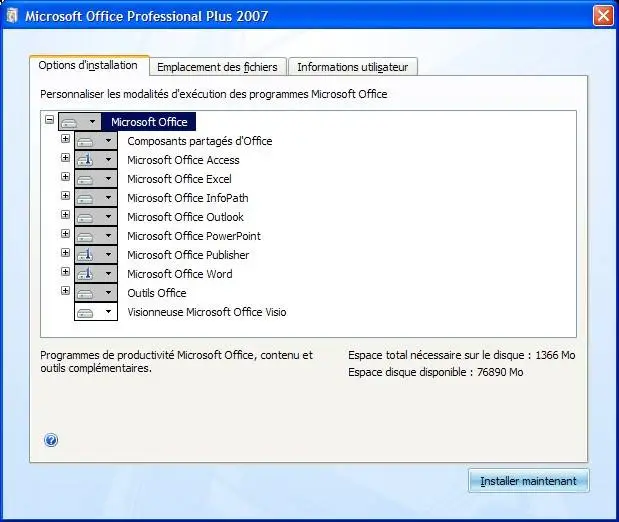Open install-state dropdown for Outils Office
This screenshot has height=522, width=619.
(x=96, y=293)
